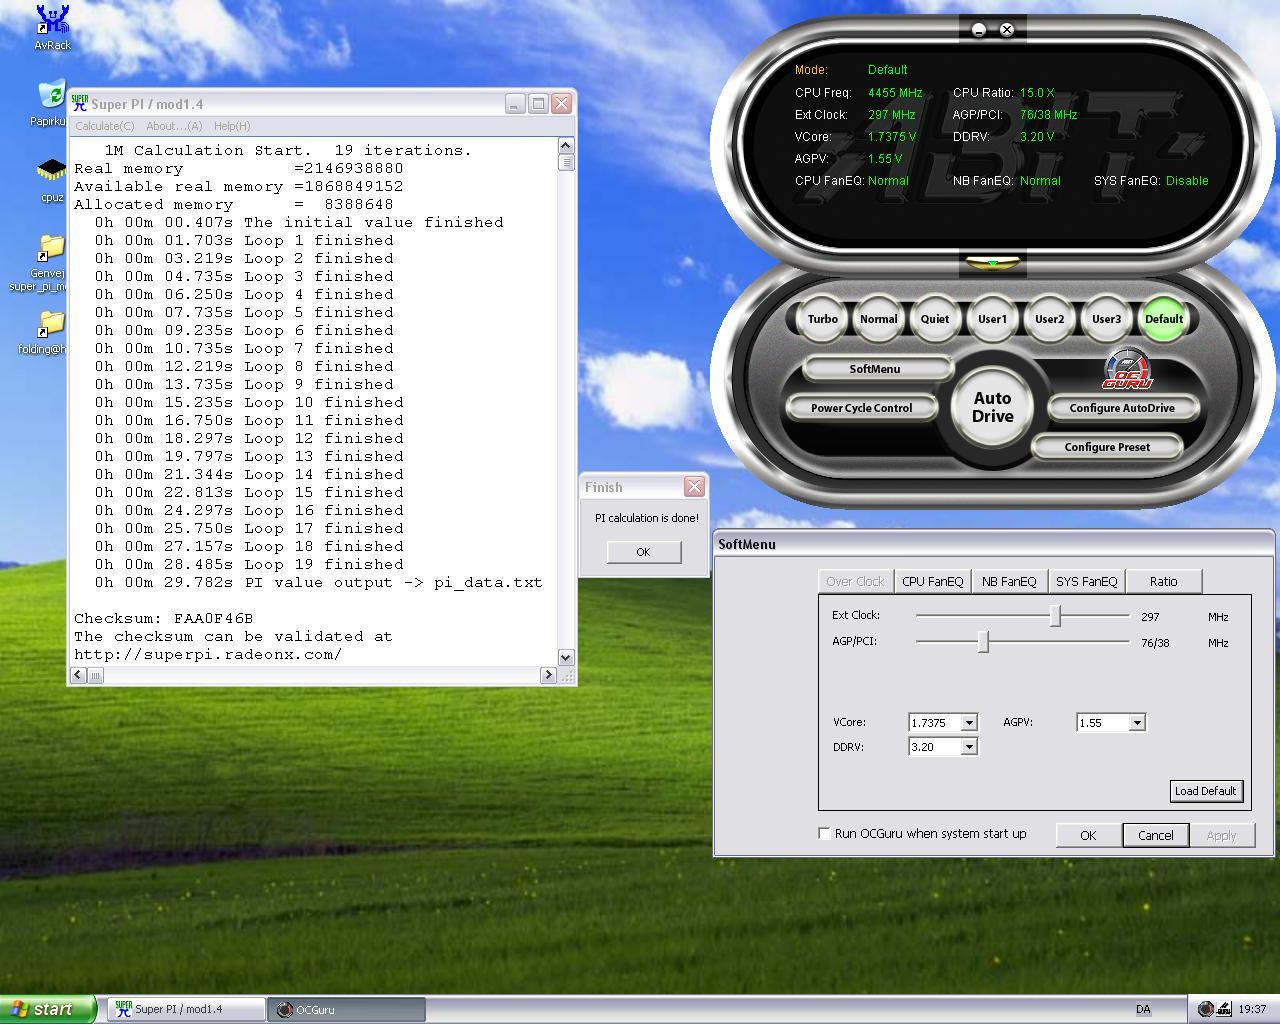Click the OC Guru logo icon
Image resolution: width=1280 pixels, height=1024 pixels.
tap(1127, 369)
